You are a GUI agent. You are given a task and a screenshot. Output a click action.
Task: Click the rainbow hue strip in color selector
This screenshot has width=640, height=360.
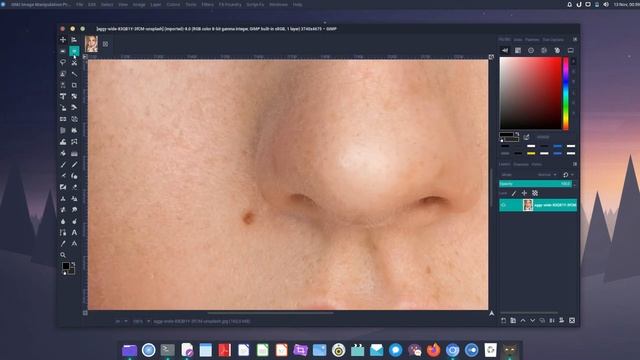566,93
